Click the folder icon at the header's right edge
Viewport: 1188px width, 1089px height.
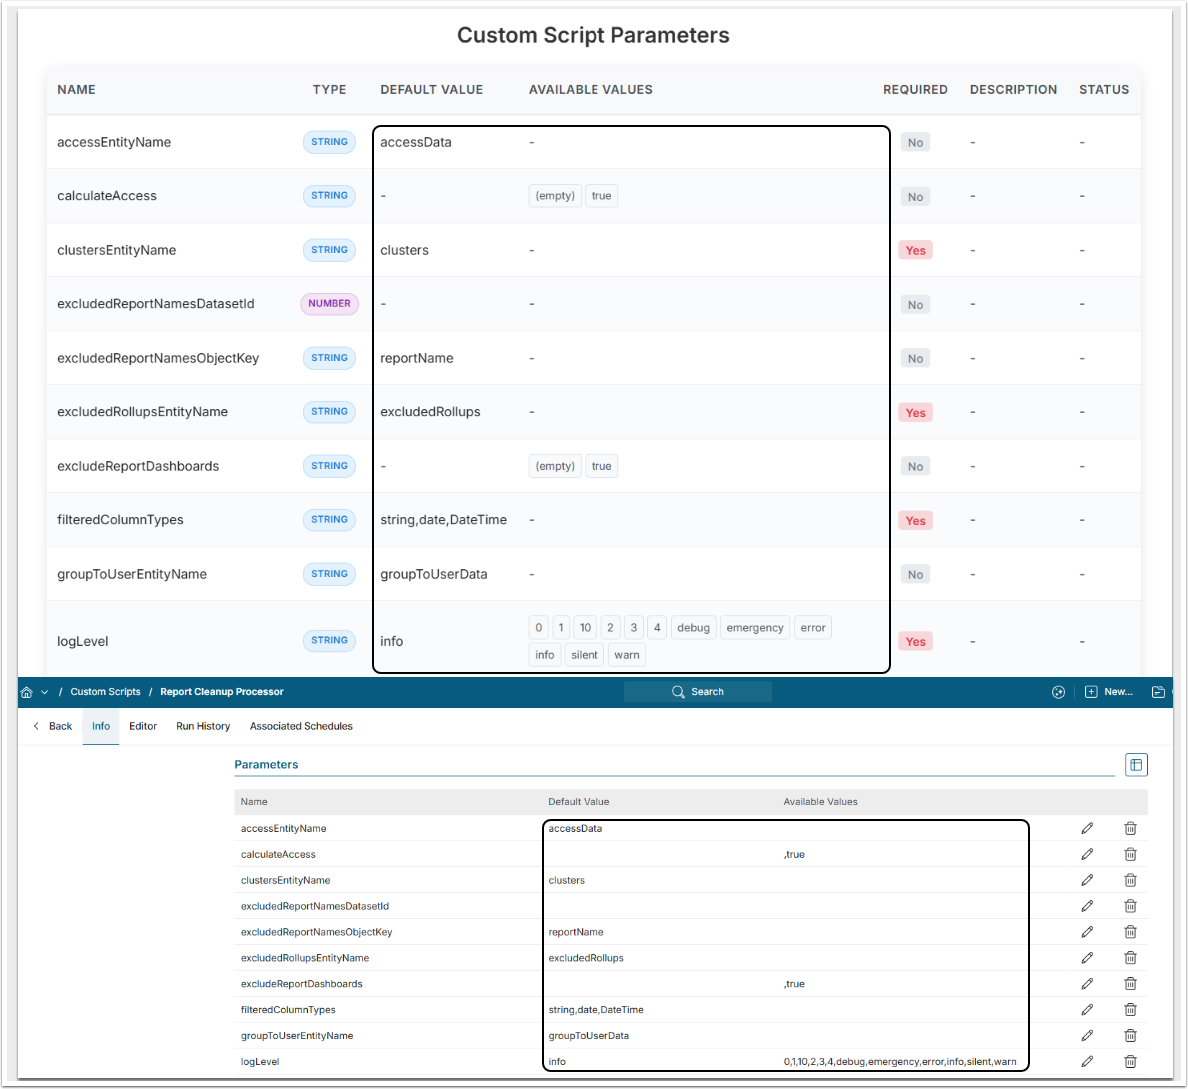(1158, 692)
